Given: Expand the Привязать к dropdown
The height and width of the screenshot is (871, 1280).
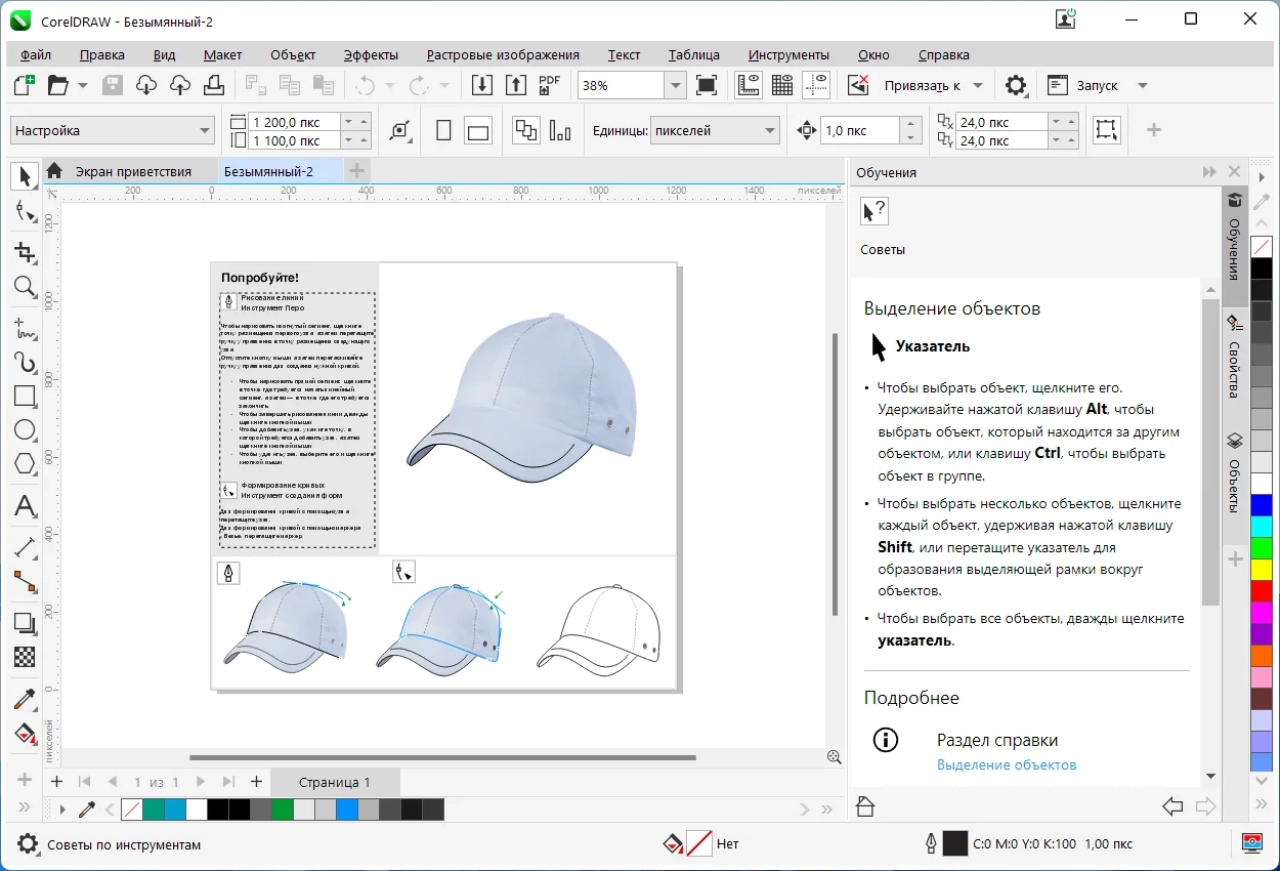Looking at the screenshot, I should click(978, 86).
